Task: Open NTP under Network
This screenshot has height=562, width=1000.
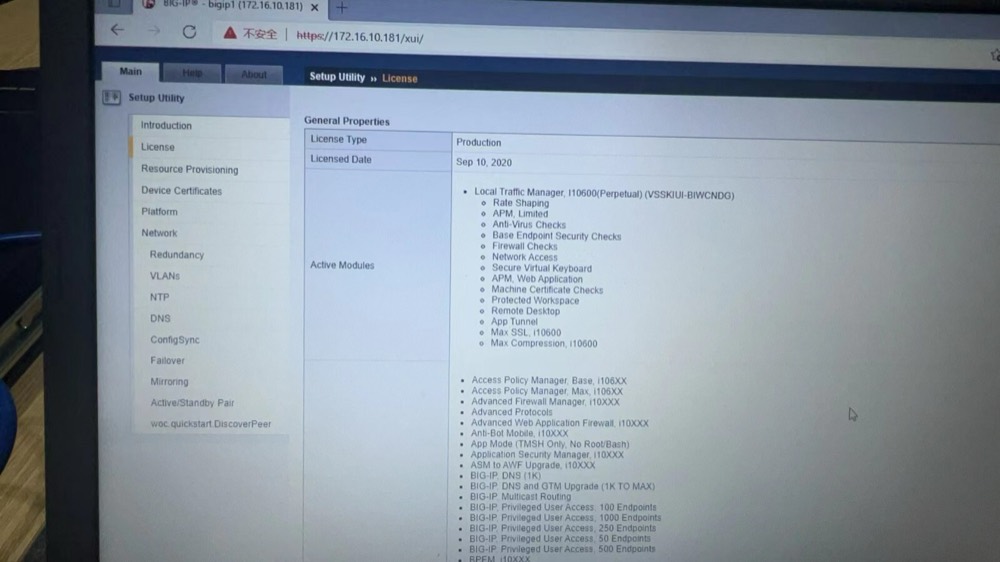Action: click(159, 297)
